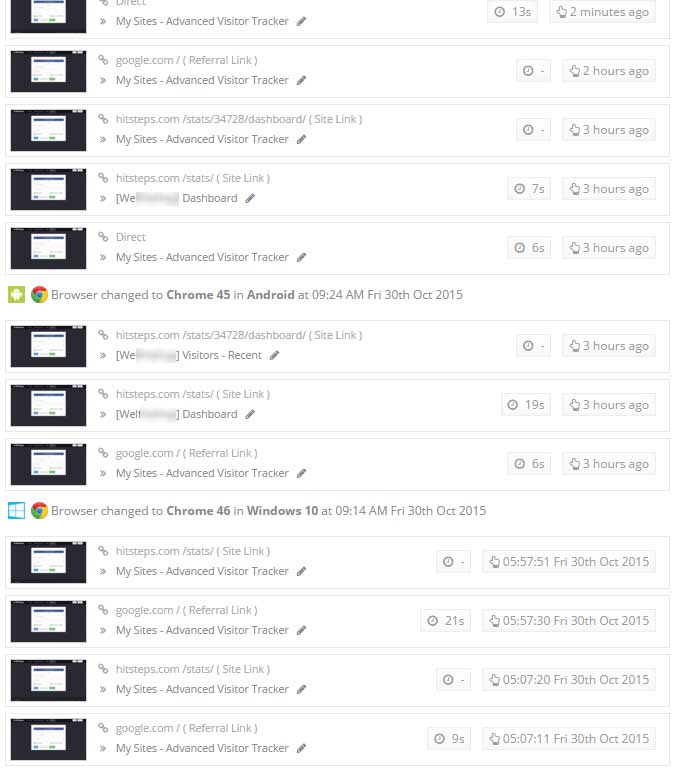Open thumbnail beside the 7s Dashboard entry
The image size is (678, 769).
[x=49, y=189]
